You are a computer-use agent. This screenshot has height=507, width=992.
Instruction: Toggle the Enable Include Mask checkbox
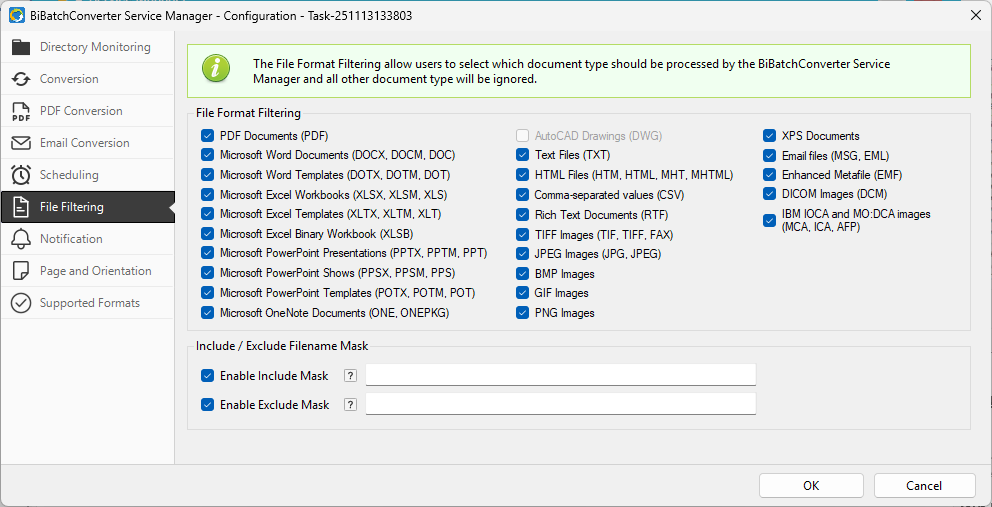click(x=208, y=376)
